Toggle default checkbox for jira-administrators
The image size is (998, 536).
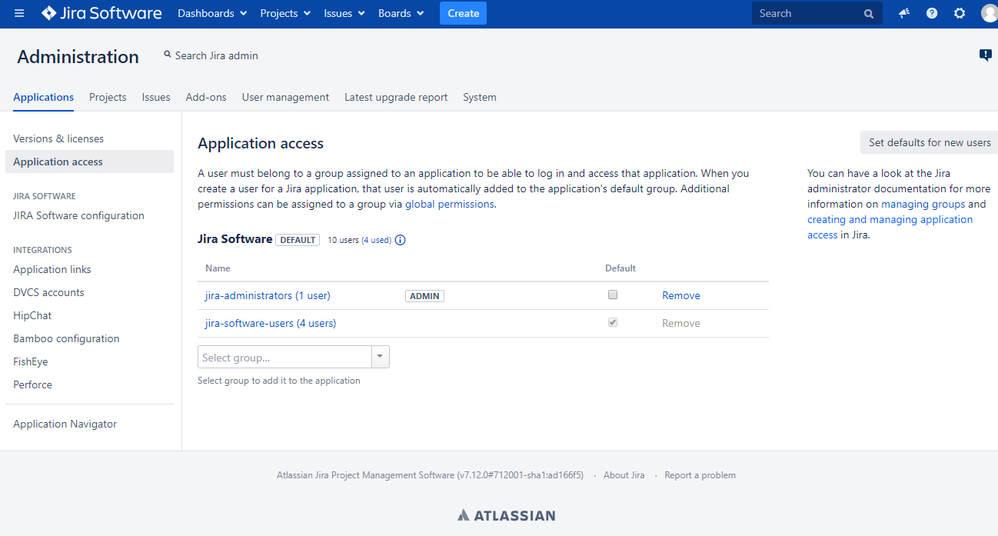612,295
